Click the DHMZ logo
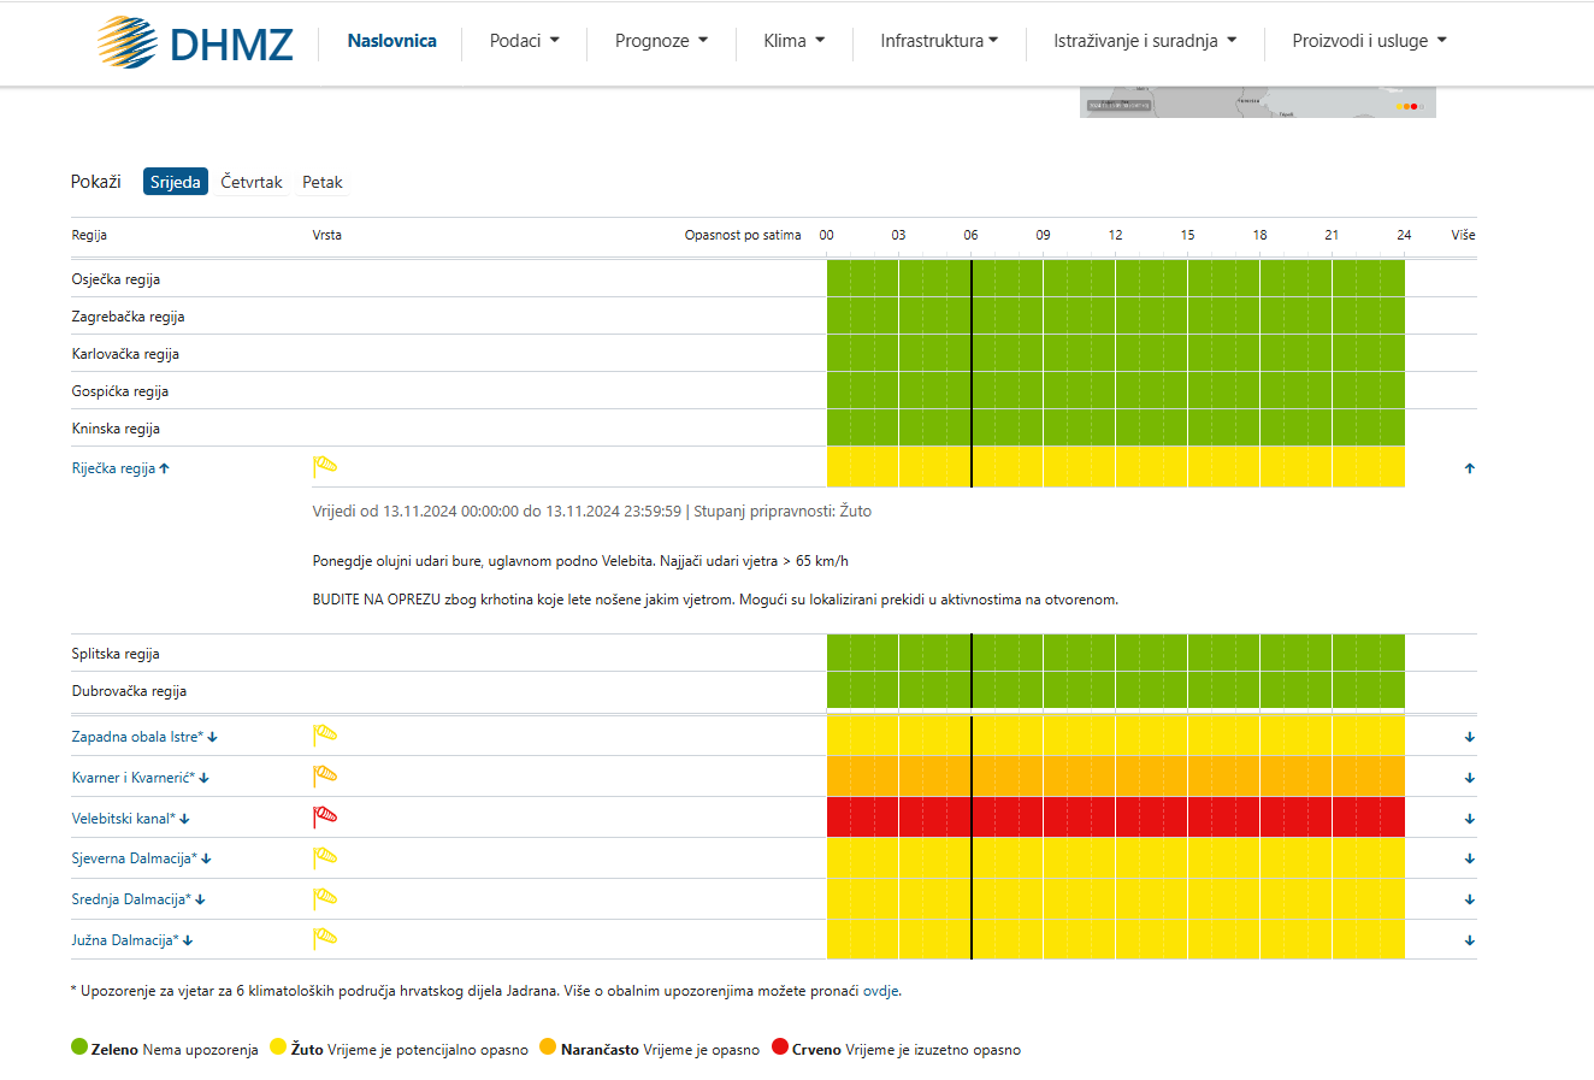 195,42
